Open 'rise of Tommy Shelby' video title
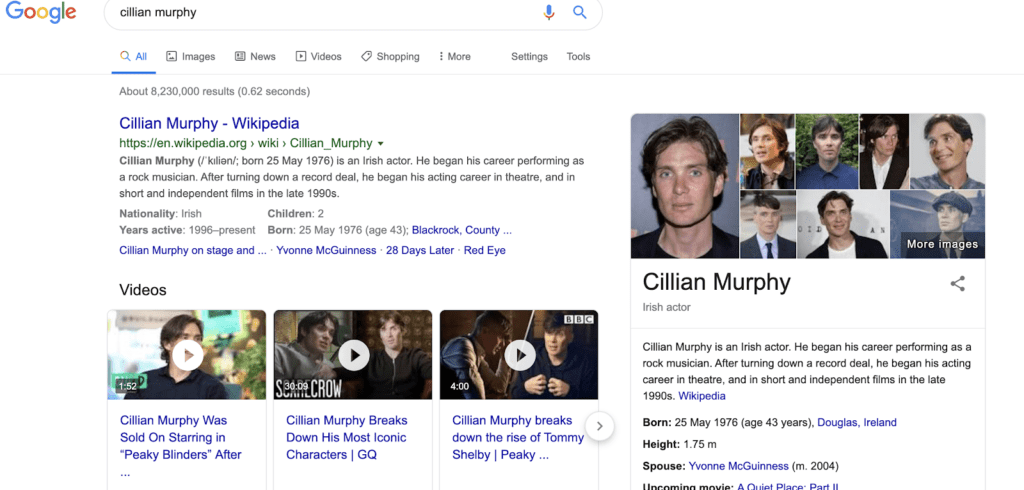The height and width of the screenshot is (490, 1024). click(518, 437)
